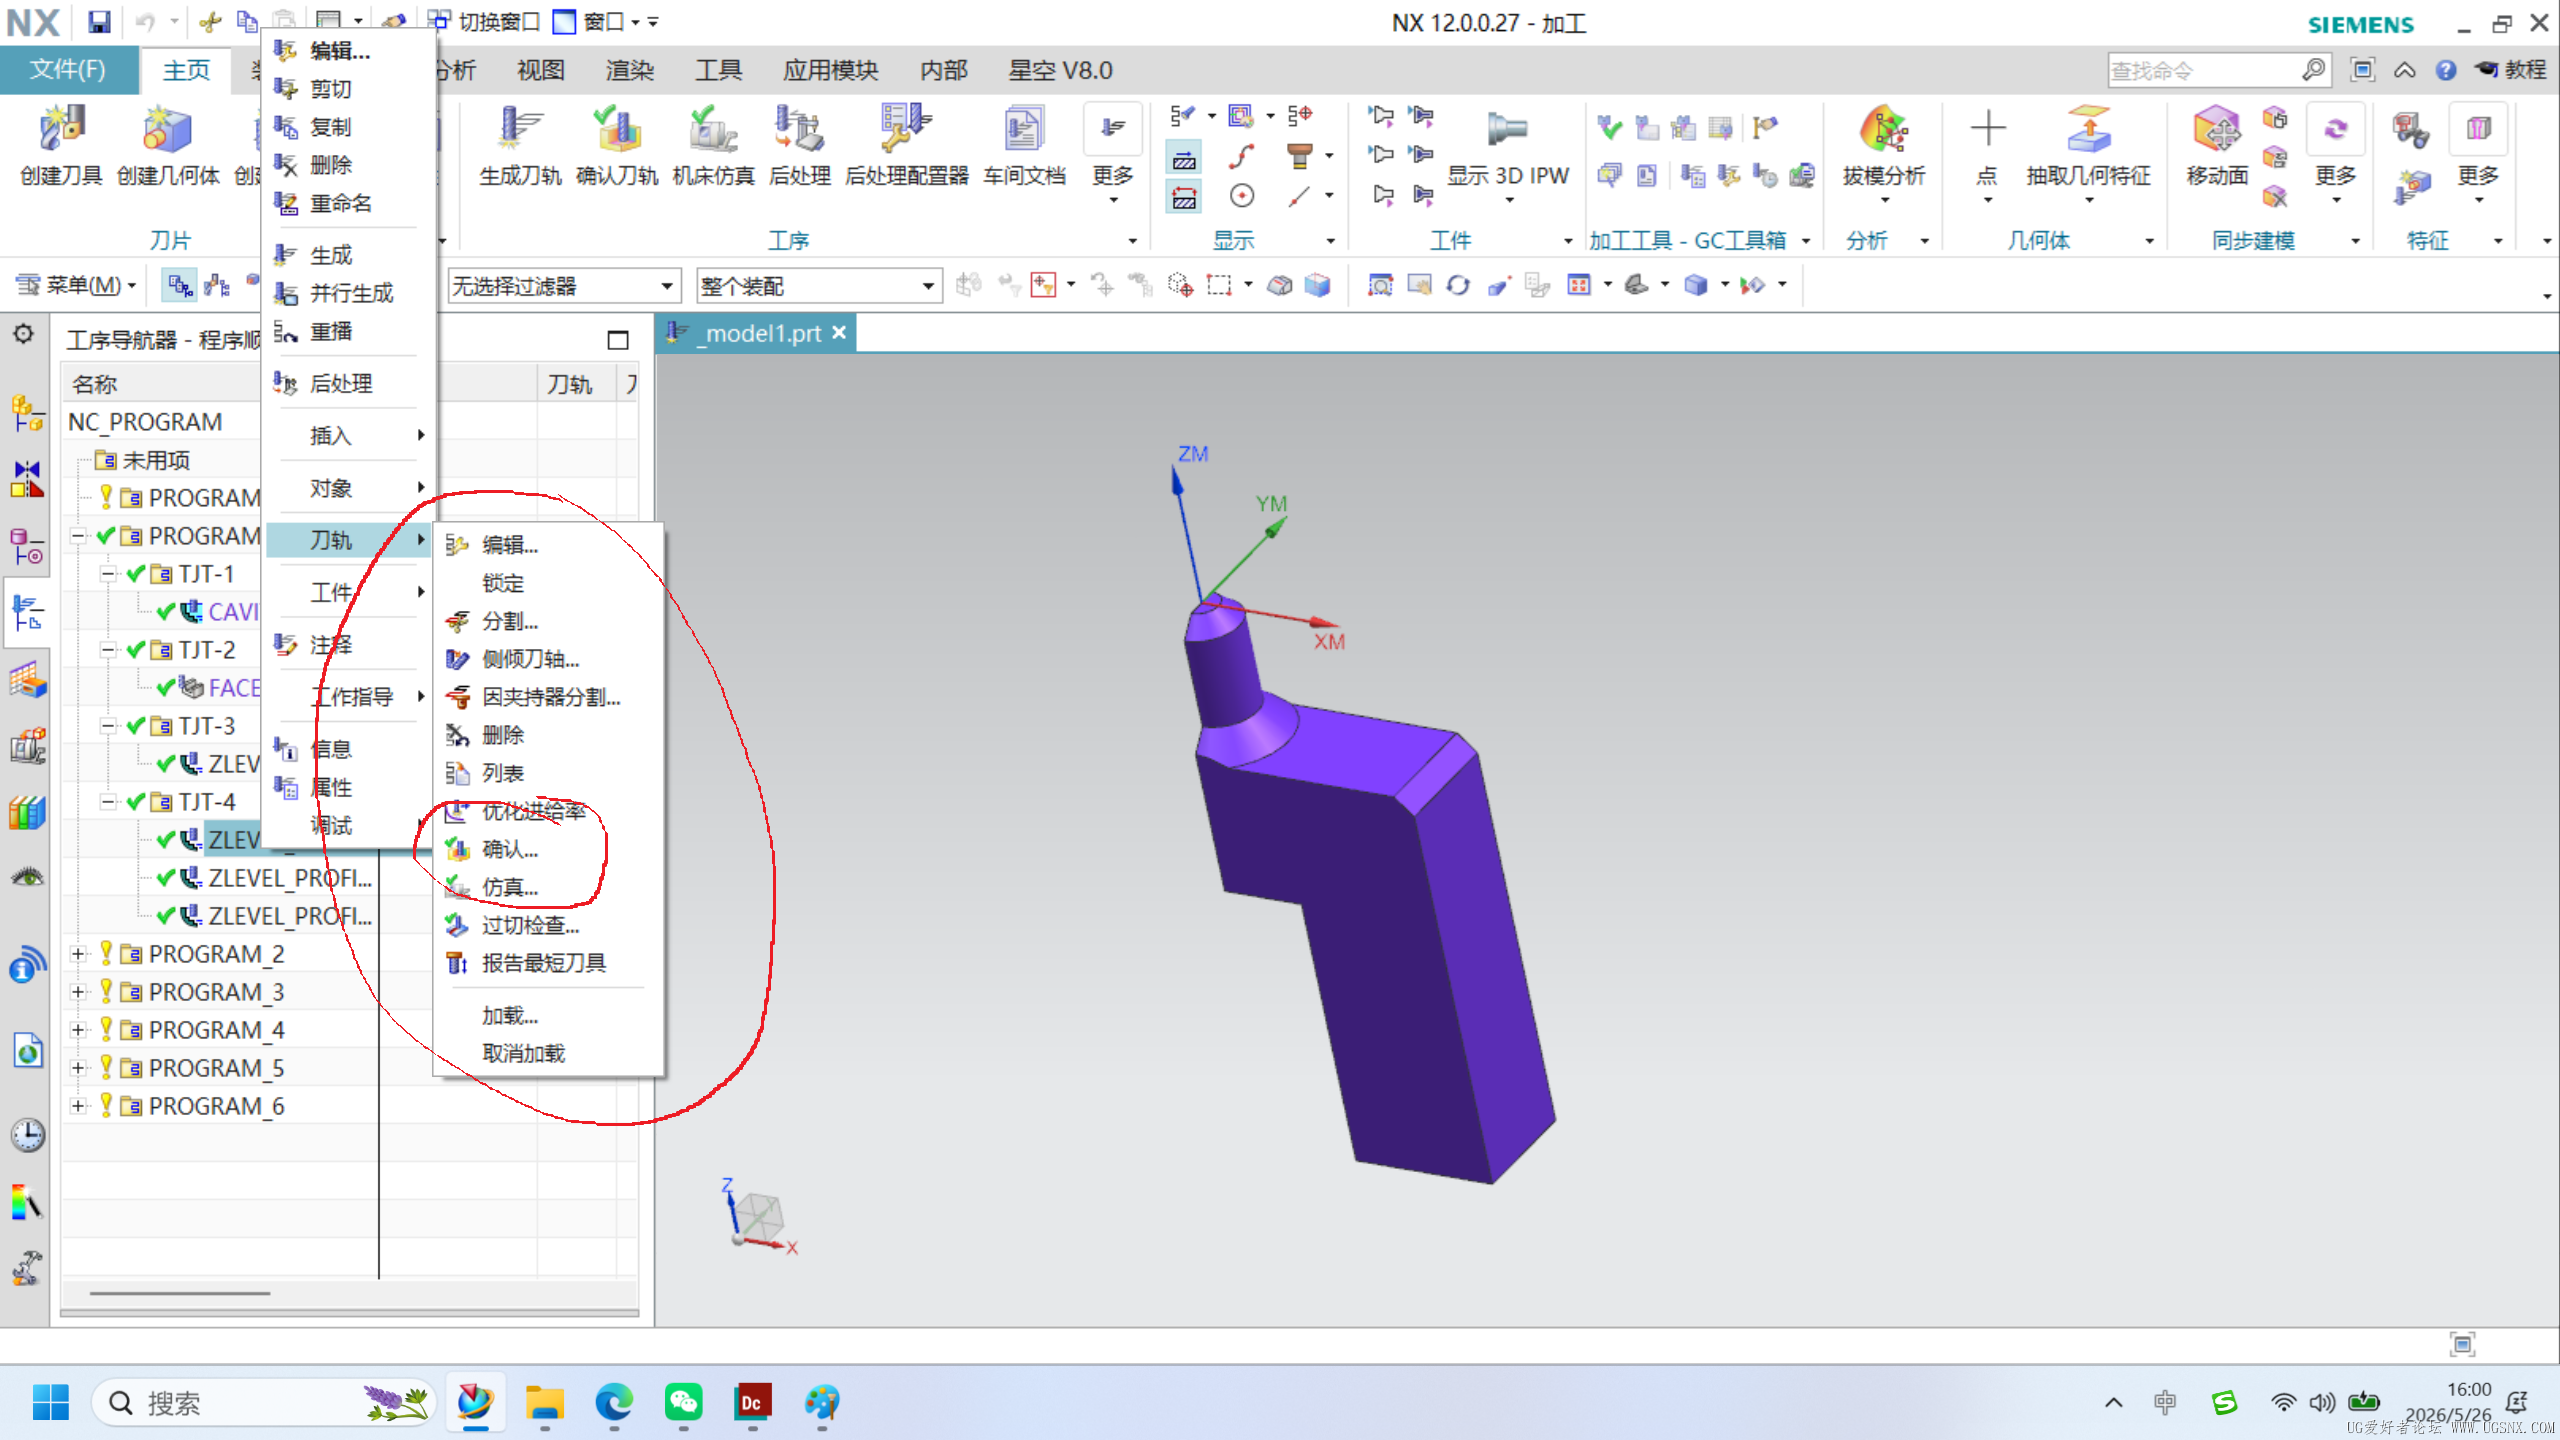Screen dimensions: 2560x1440
Task: Expand the PROGRAM_6 group
Action: [78, 1106]
